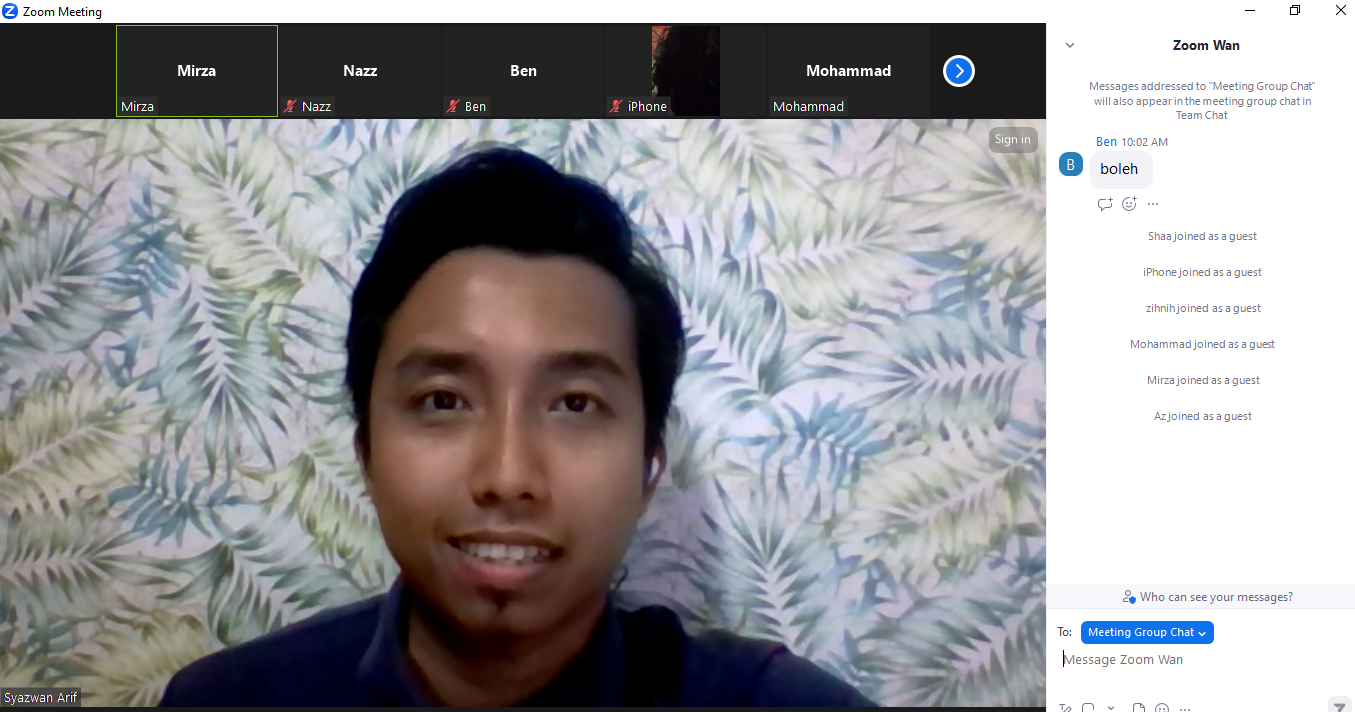This screenshot has height=712, width=1355.
Task: Select Mirza's participant video tile
Action: 197,71
